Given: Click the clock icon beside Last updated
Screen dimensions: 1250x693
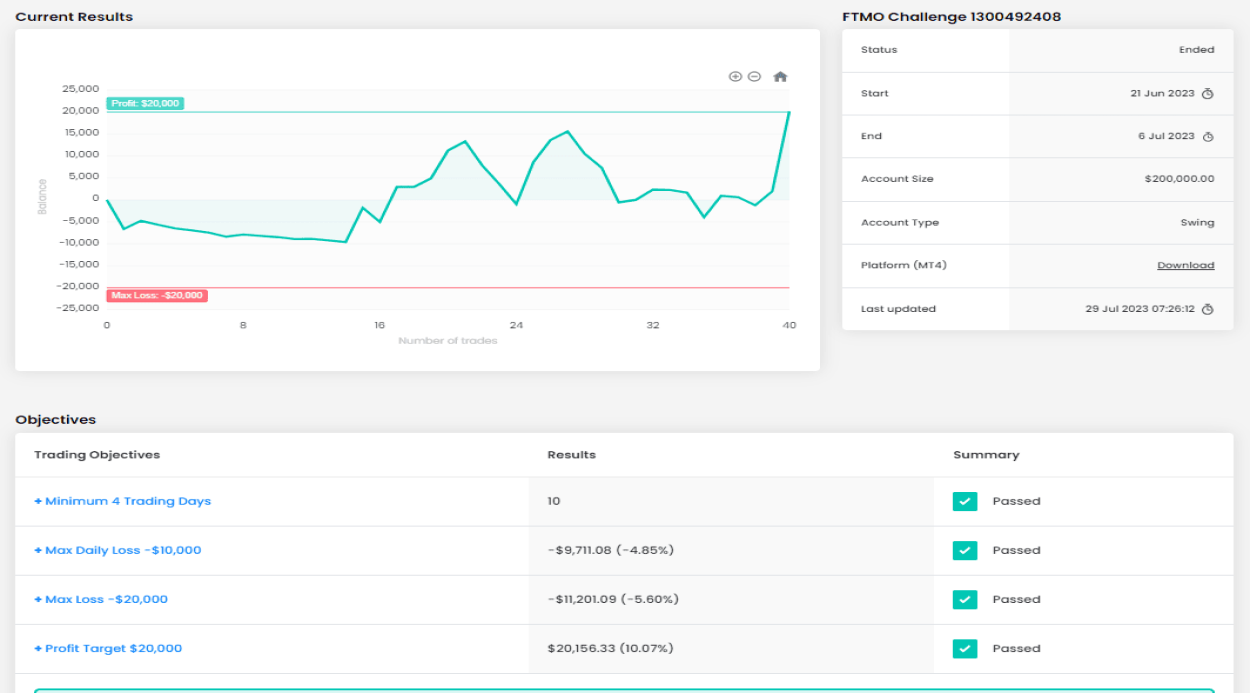Looking at the screenshot, I should [1207, 310].
